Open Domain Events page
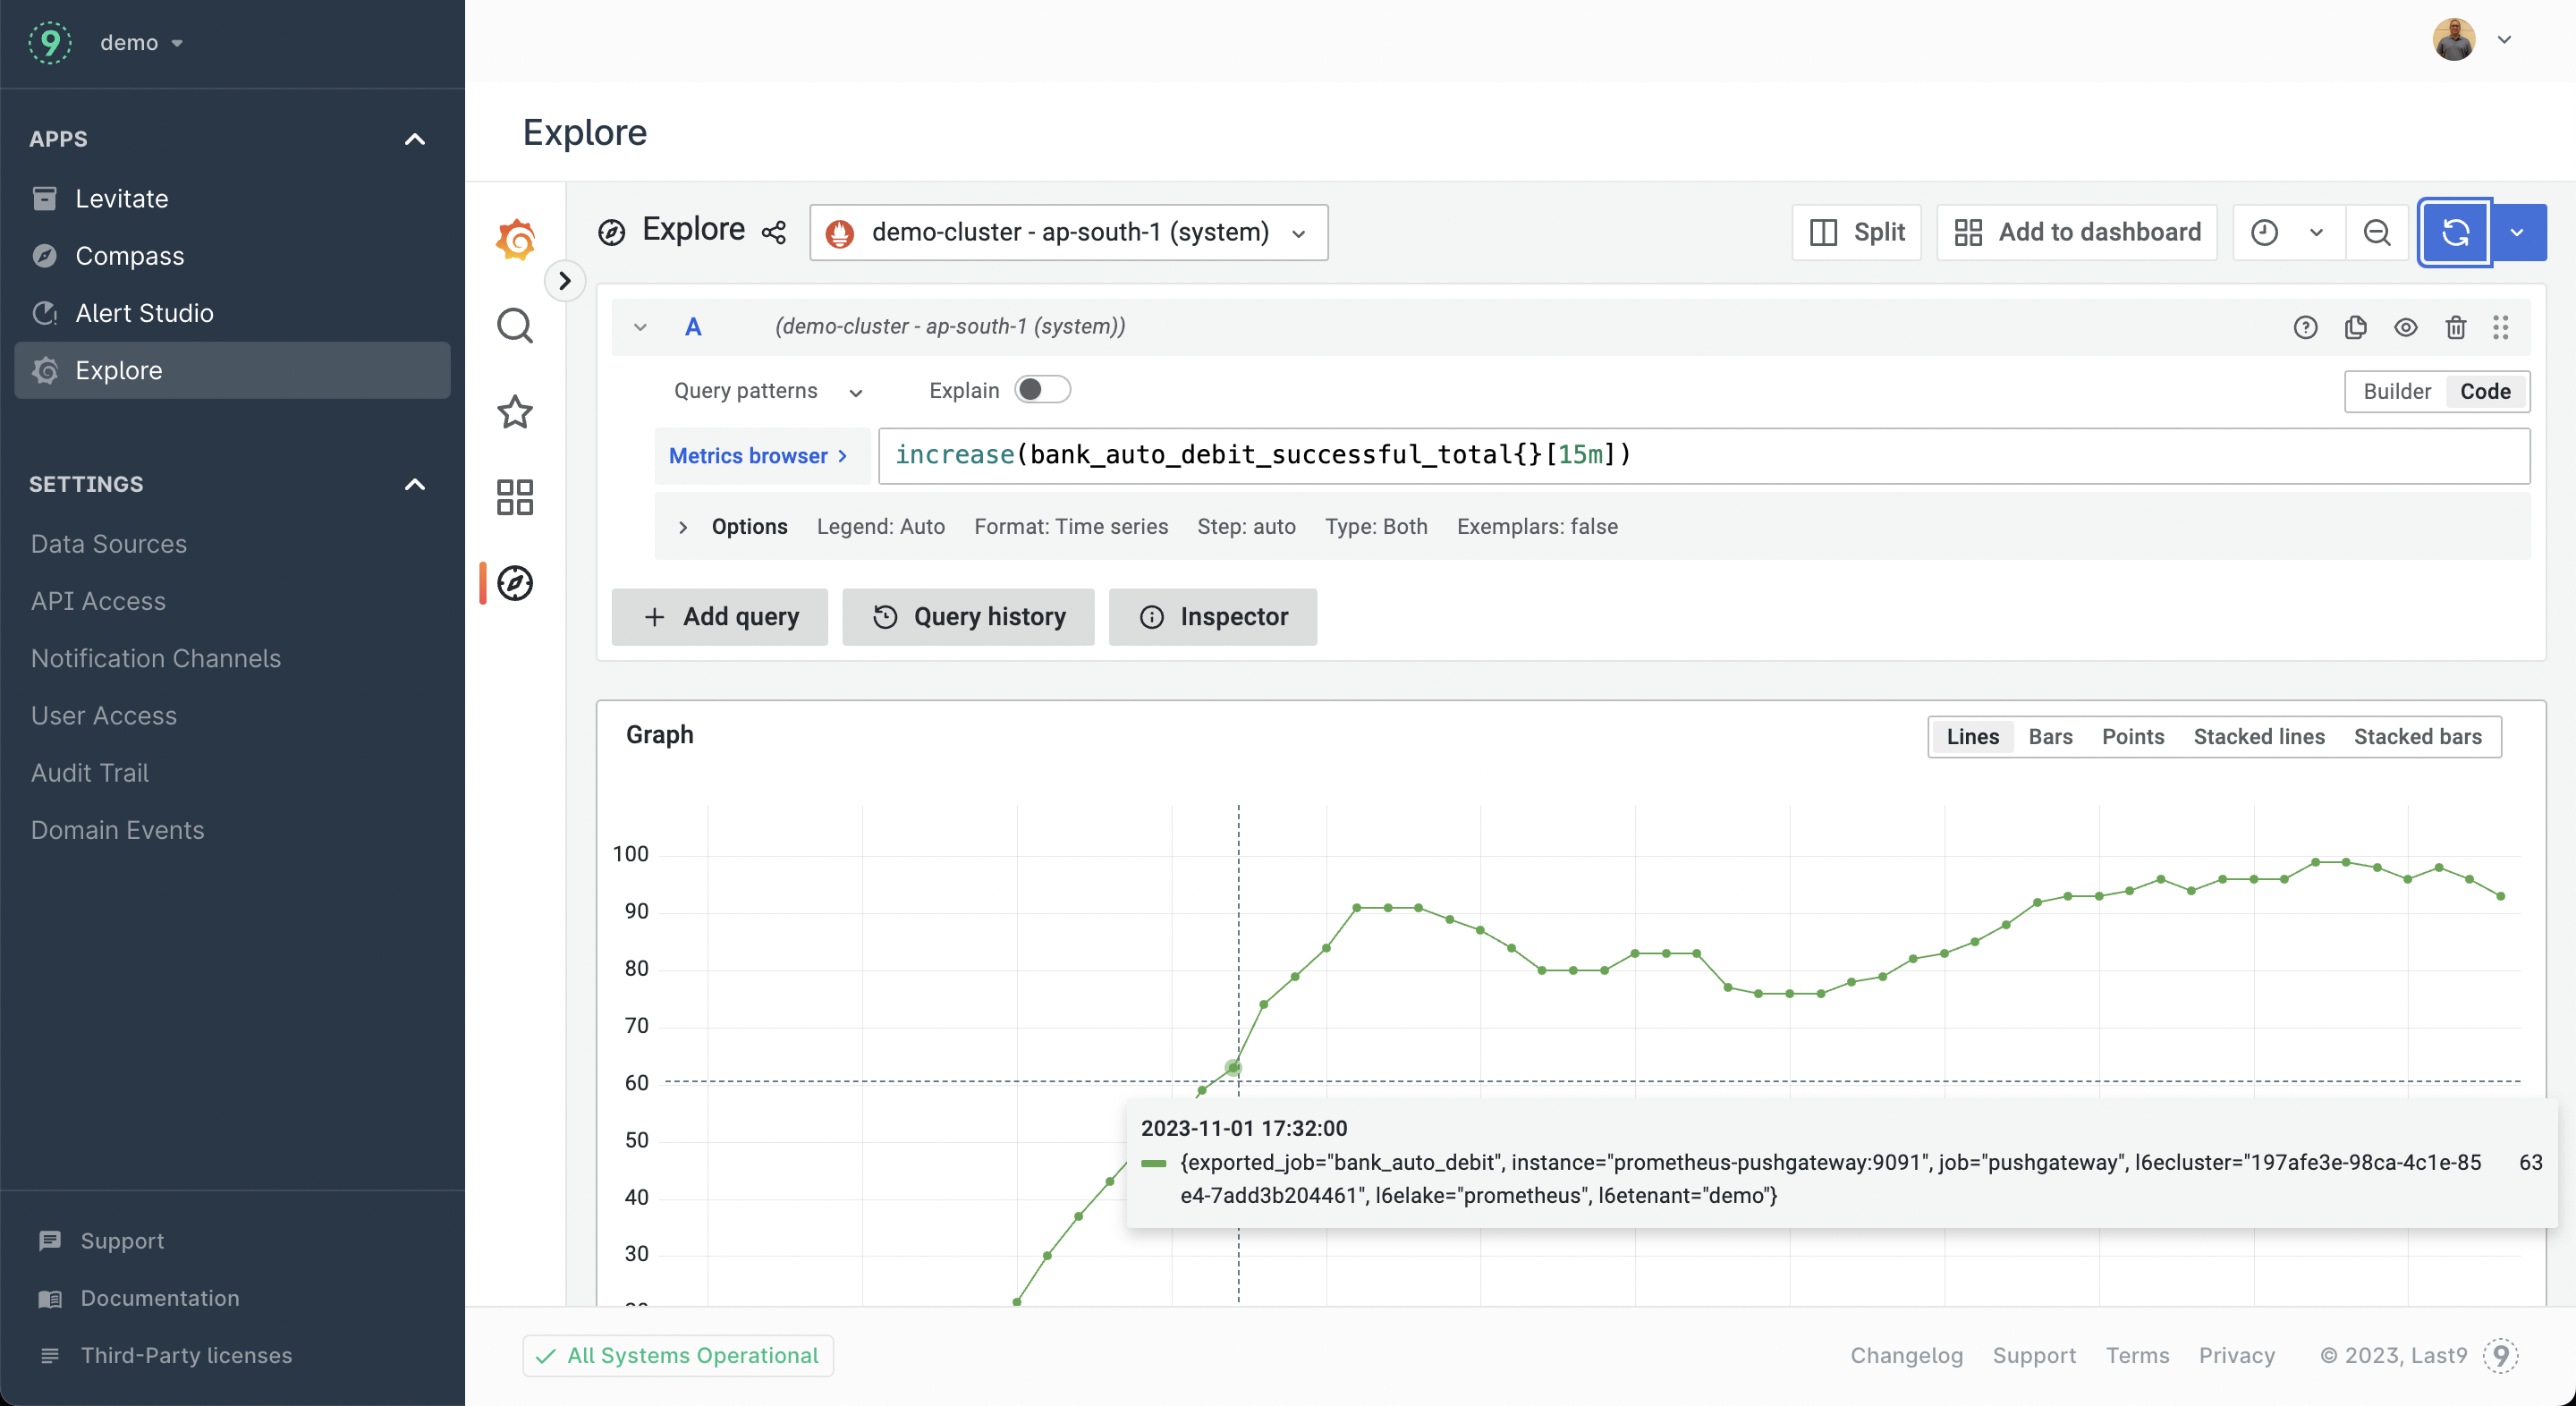Viewport: 2576px width, 1406px height. tap(117, 829)
